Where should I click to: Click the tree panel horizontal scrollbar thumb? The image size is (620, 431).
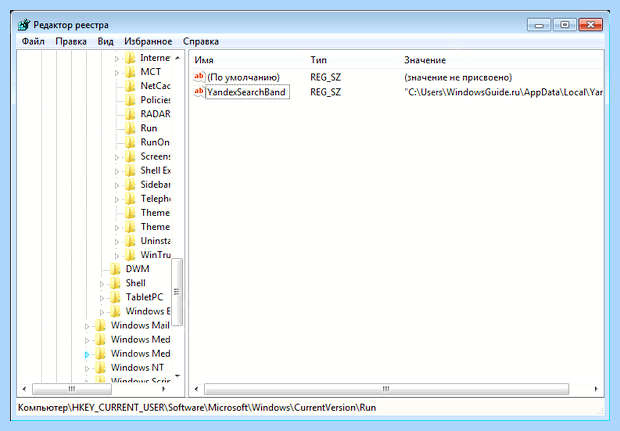point(72,389)
